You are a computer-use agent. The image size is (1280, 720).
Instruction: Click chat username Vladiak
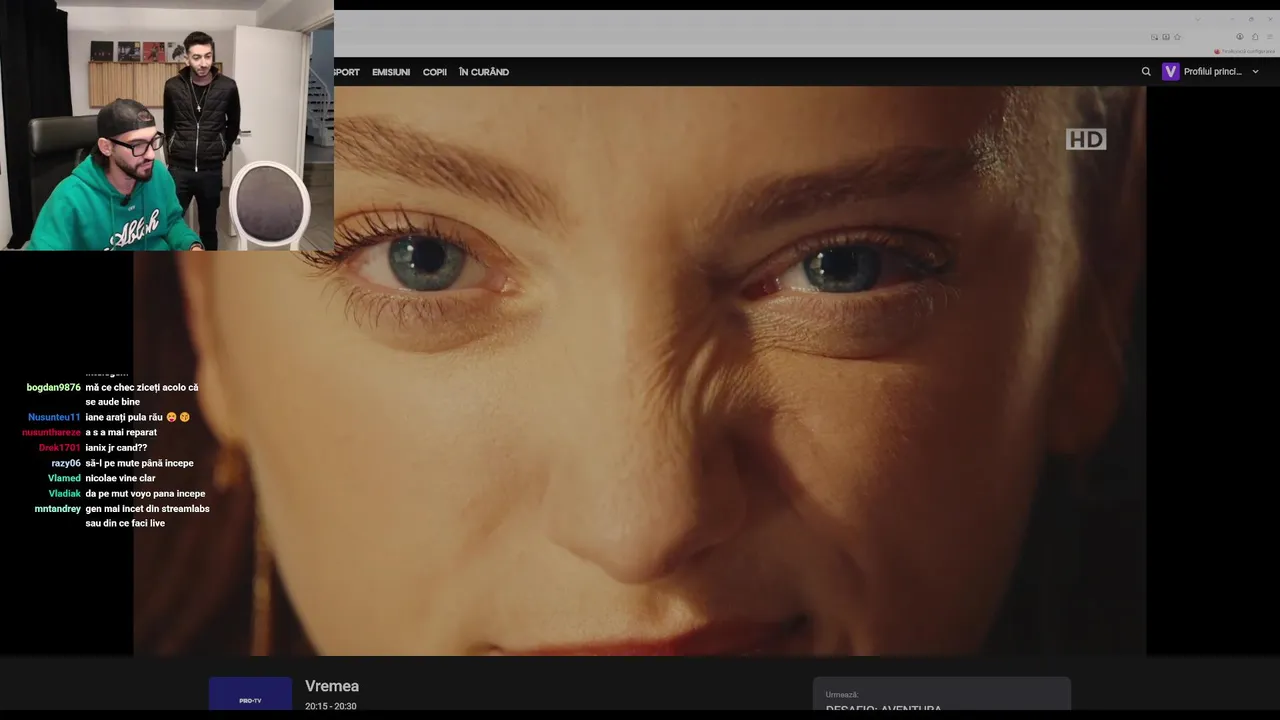click(x=64, y=493)
